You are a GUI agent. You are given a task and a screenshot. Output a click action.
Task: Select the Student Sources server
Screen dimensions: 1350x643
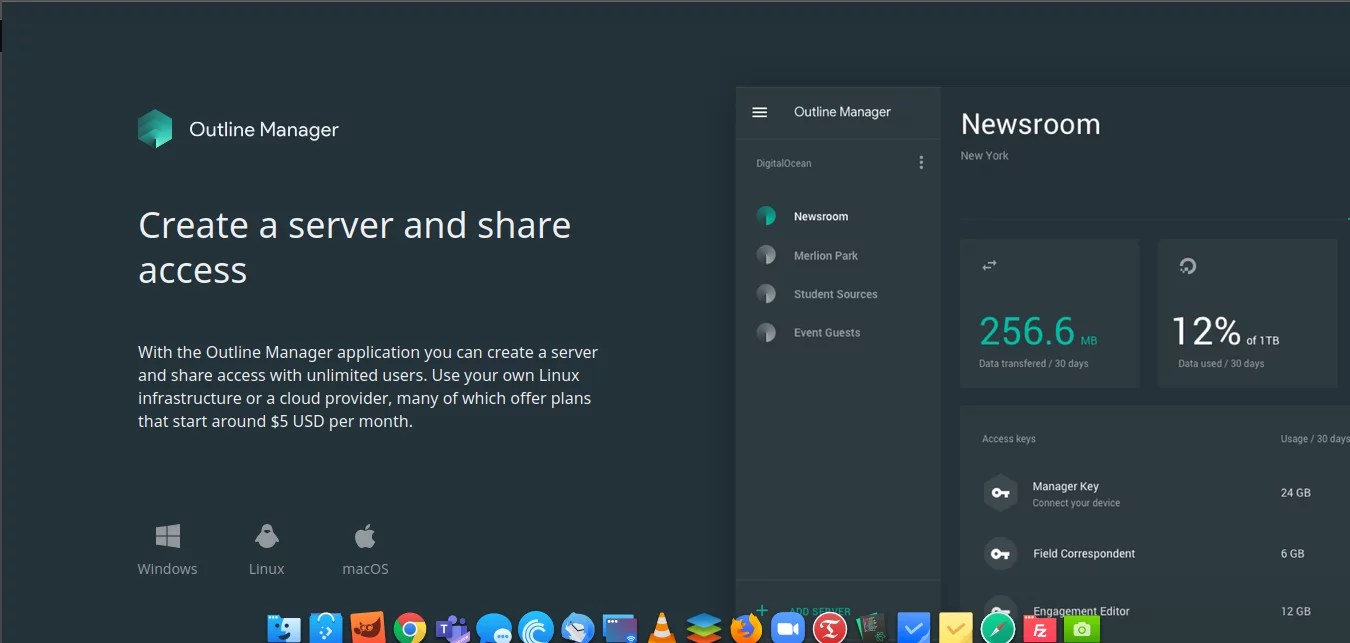point(836,294)
